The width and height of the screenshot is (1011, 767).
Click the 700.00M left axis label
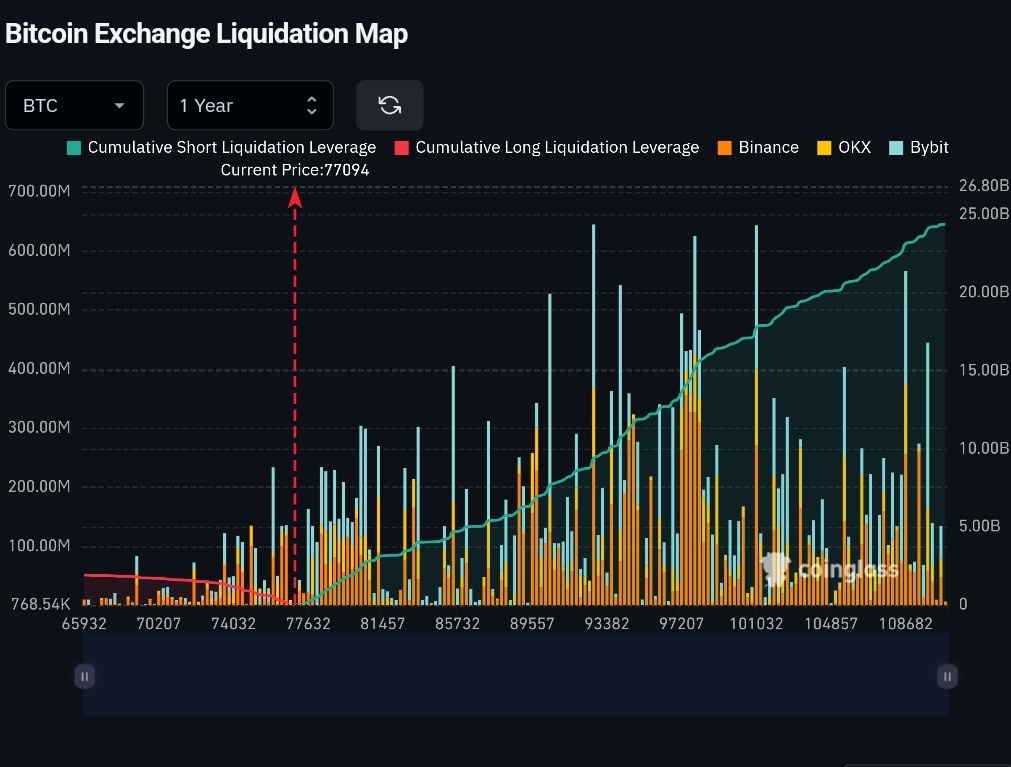[x=39, y=191]
